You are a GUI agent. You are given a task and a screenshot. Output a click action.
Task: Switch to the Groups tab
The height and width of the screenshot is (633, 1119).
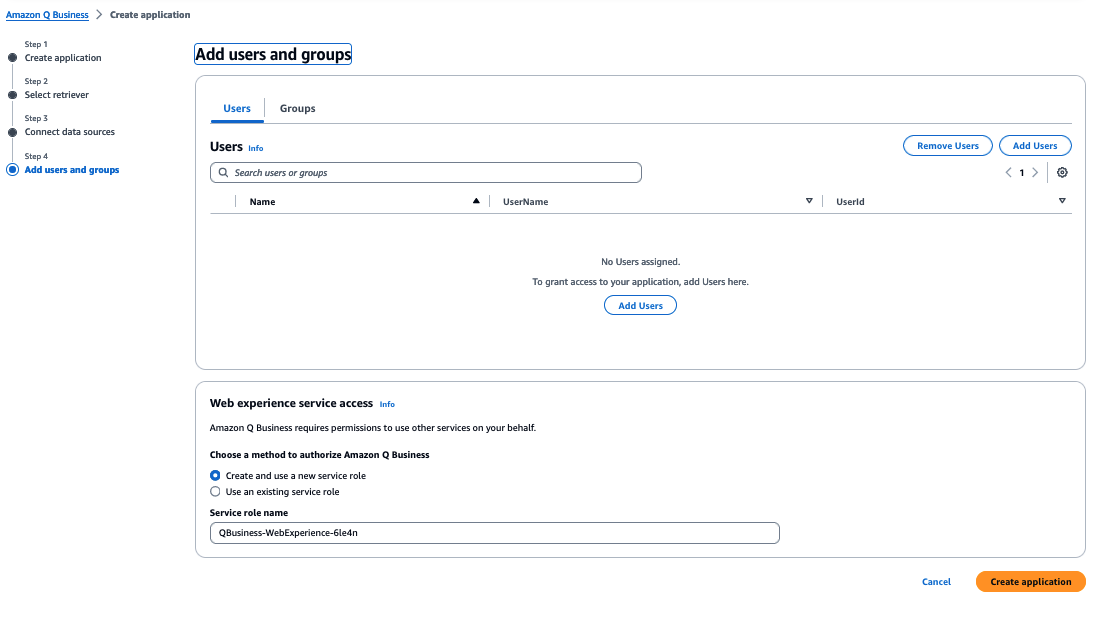coord(296,108)
